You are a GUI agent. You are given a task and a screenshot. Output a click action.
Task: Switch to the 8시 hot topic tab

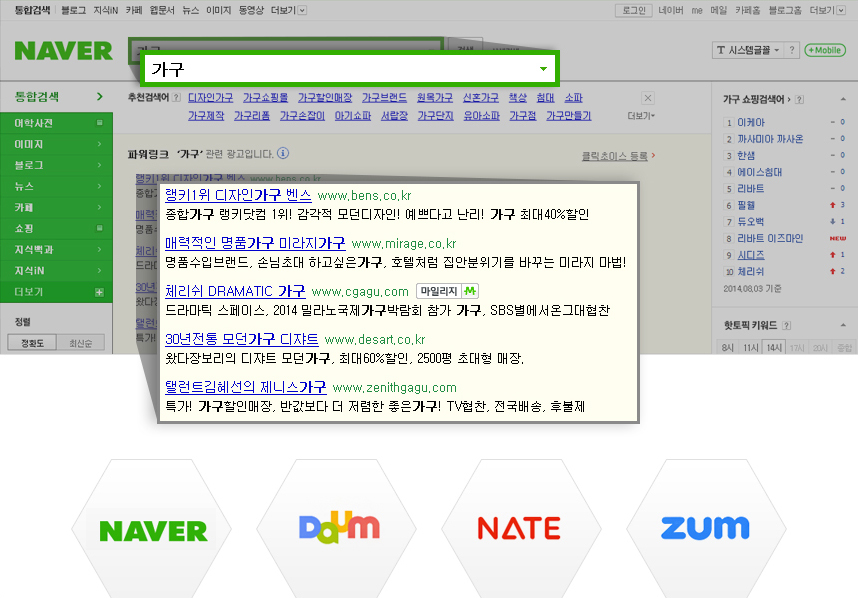click(x=727, y=347)
